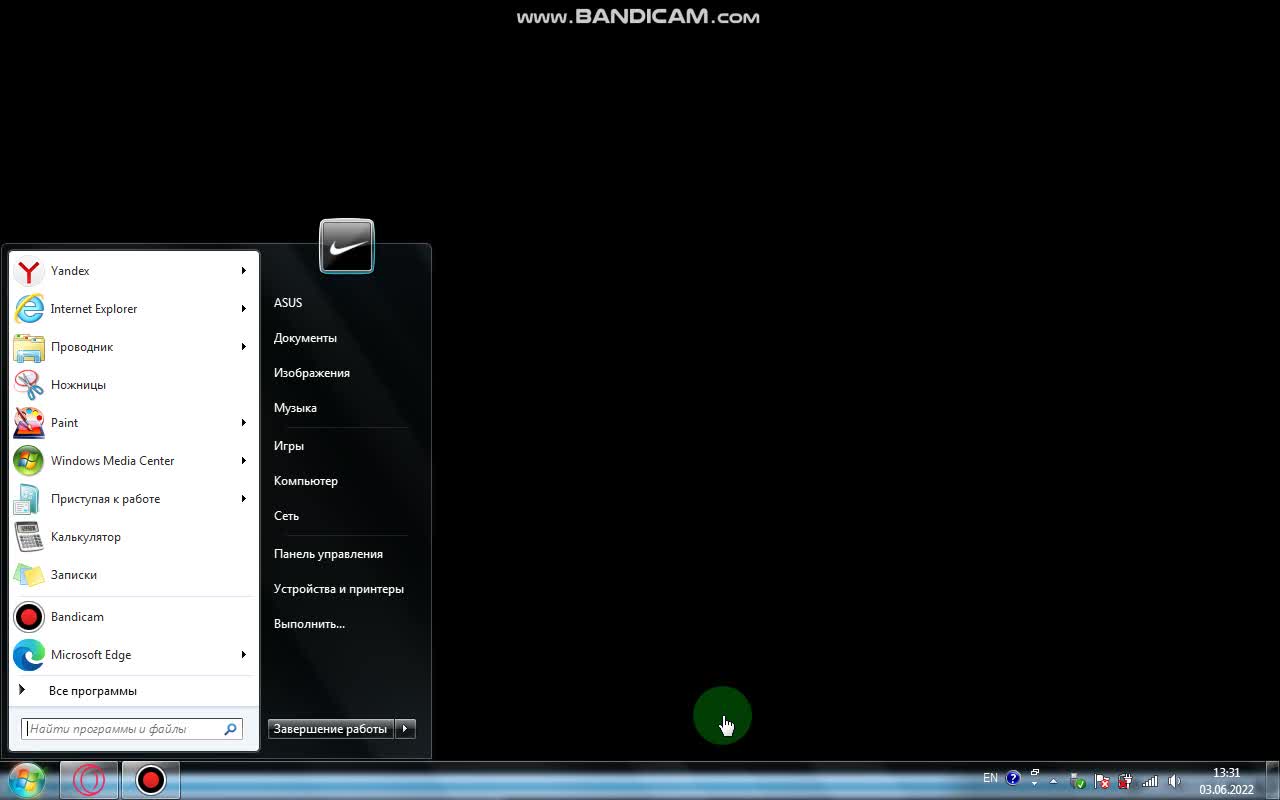Expand Microsoft Edge jump list arrow
This screenshot has height=800, width=1280.
click(243, 655)
